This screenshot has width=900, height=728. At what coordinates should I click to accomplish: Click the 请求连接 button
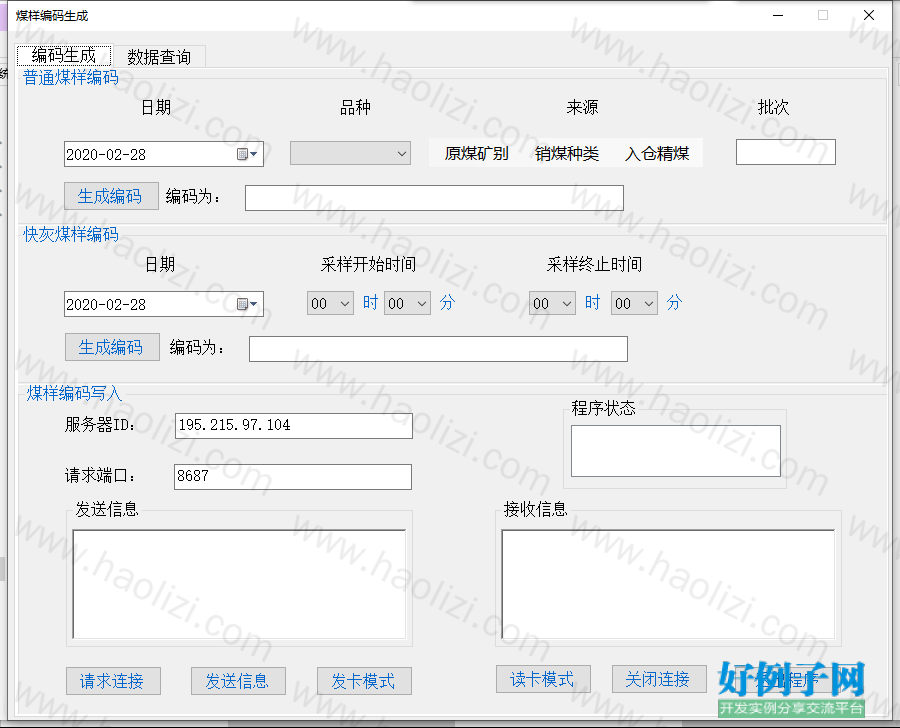point(113,681)
